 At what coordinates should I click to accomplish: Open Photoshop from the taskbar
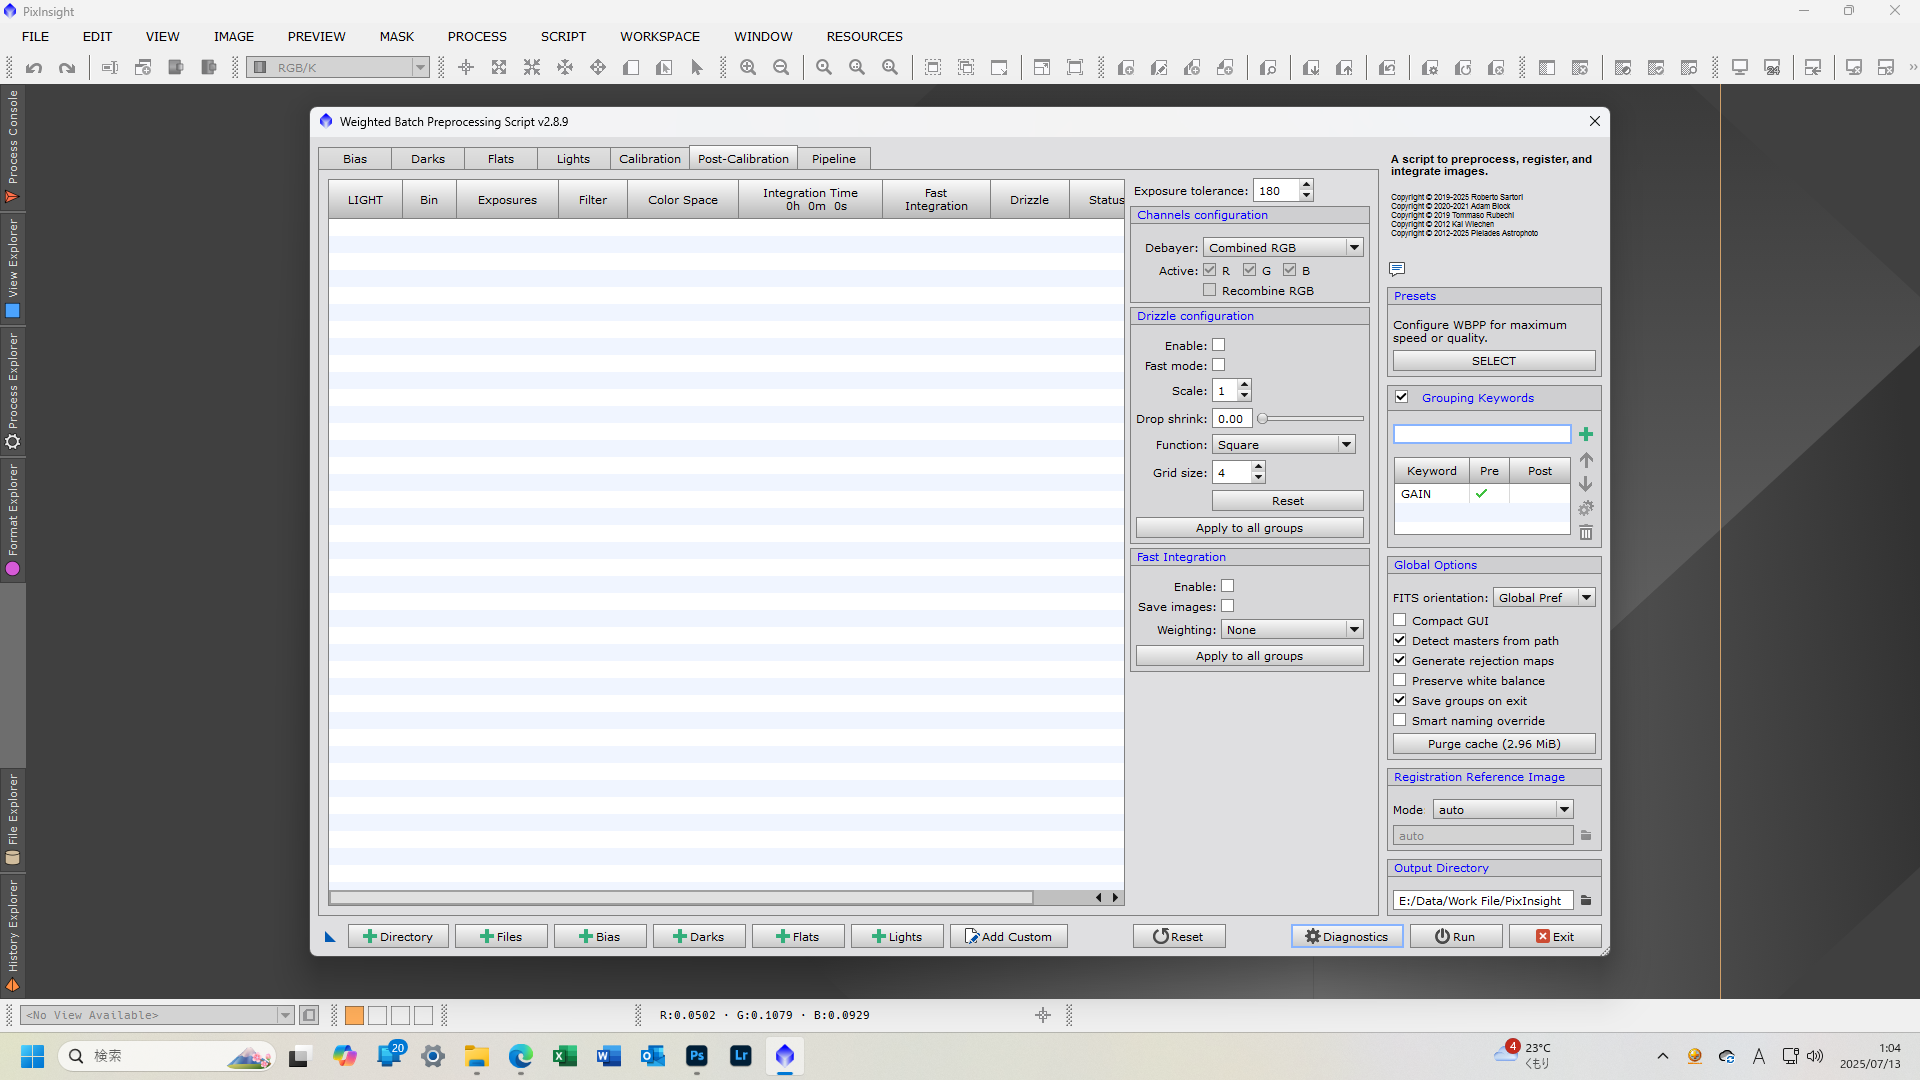click(x=697, y=1056)
